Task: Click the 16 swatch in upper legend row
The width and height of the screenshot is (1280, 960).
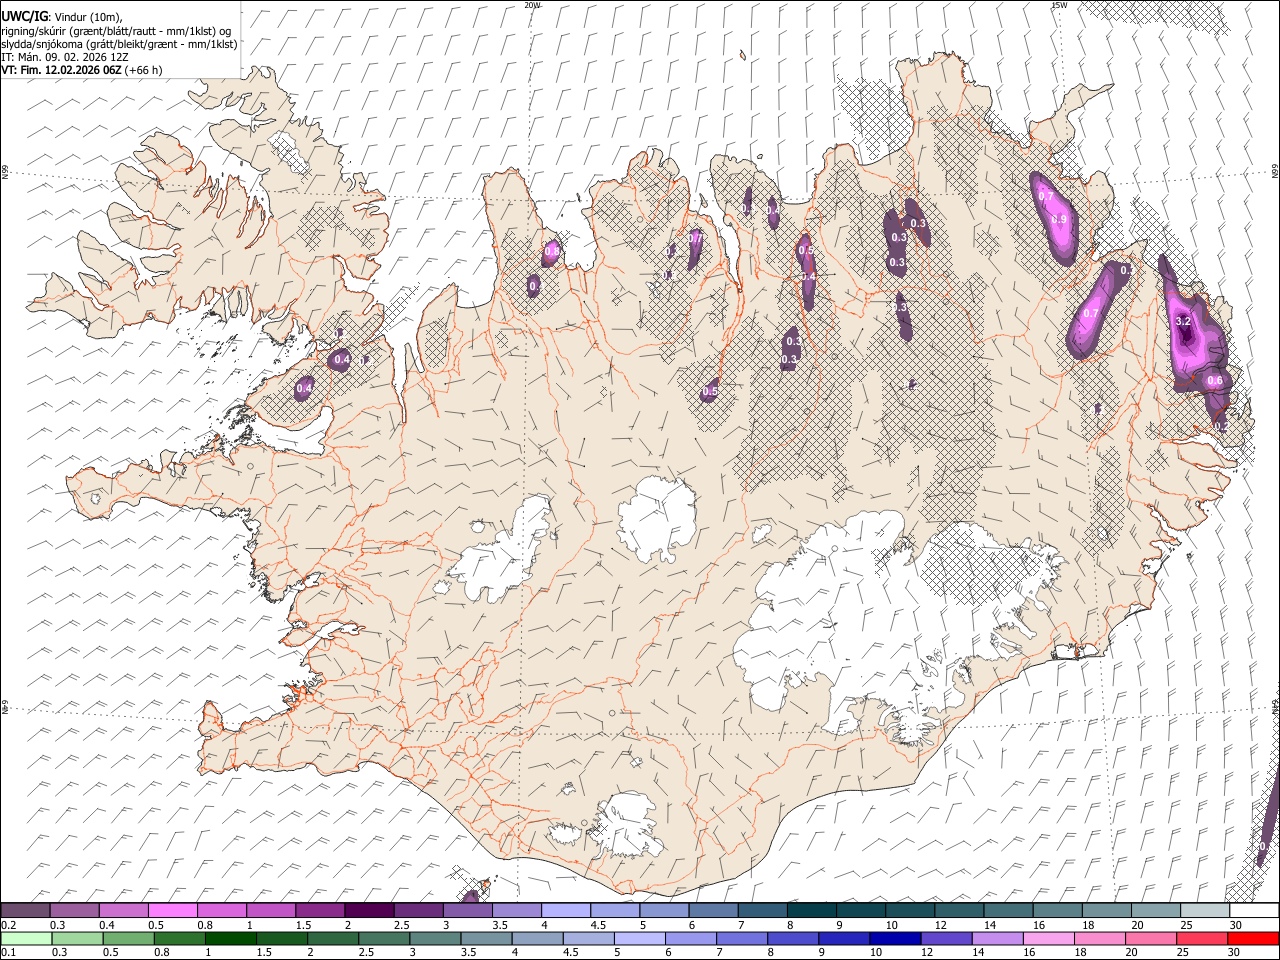Action: click(1058, 910)
